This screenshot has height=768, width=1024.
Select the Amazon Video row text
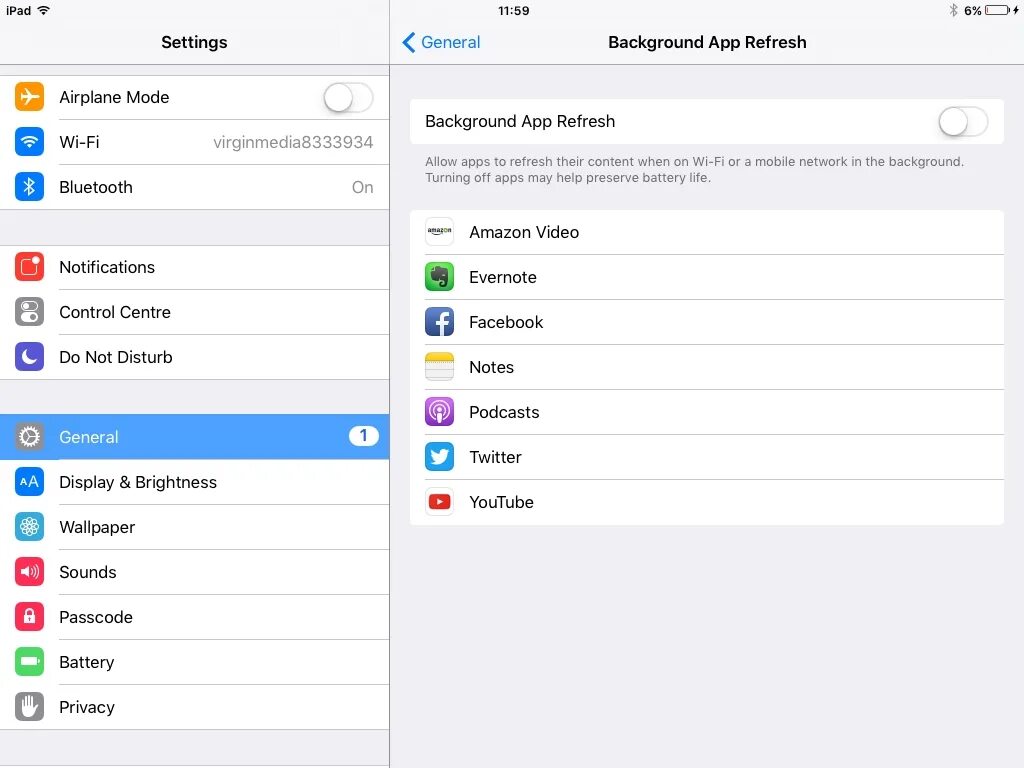tap(524, 232)
